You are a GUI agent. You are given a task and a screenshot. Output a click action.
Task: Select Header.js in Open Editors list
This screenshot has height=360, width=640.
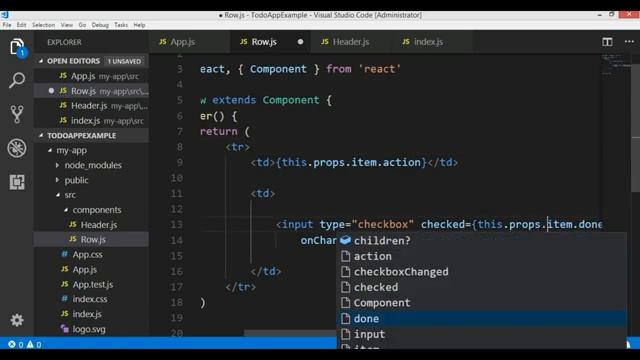point(91,106)
